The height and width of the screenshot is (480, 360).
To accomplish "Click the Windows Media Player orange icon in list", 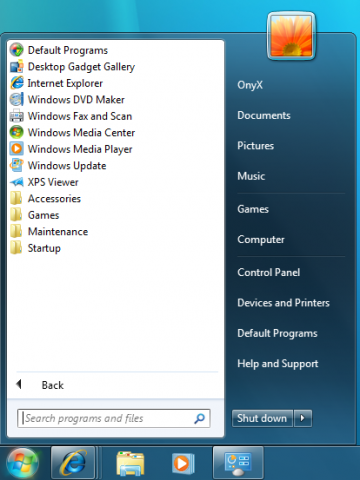I will point(16,149).
